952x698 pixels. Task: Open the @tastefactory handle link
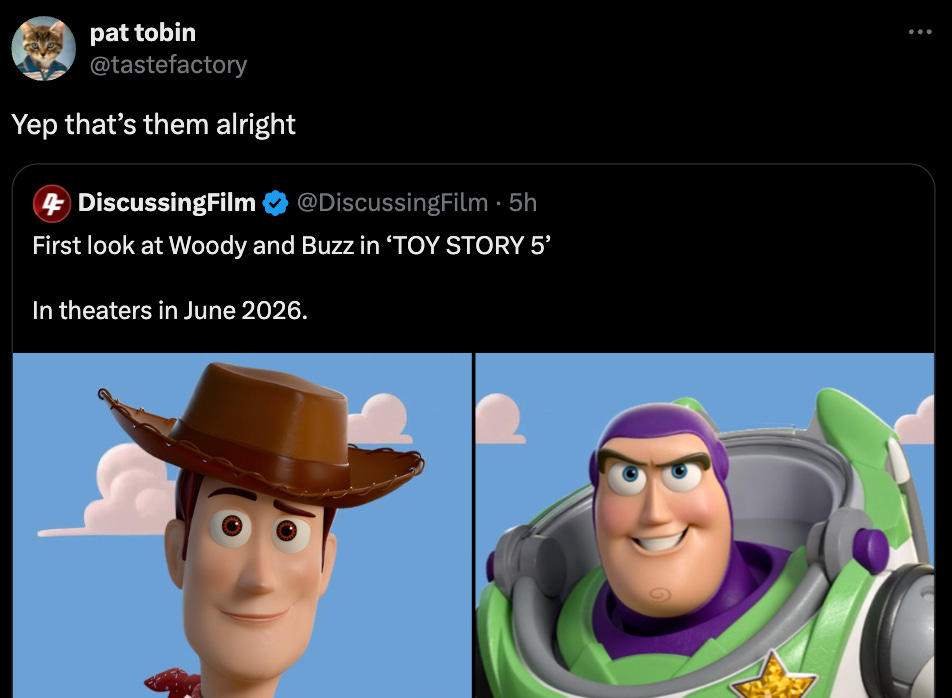[168, 64]
